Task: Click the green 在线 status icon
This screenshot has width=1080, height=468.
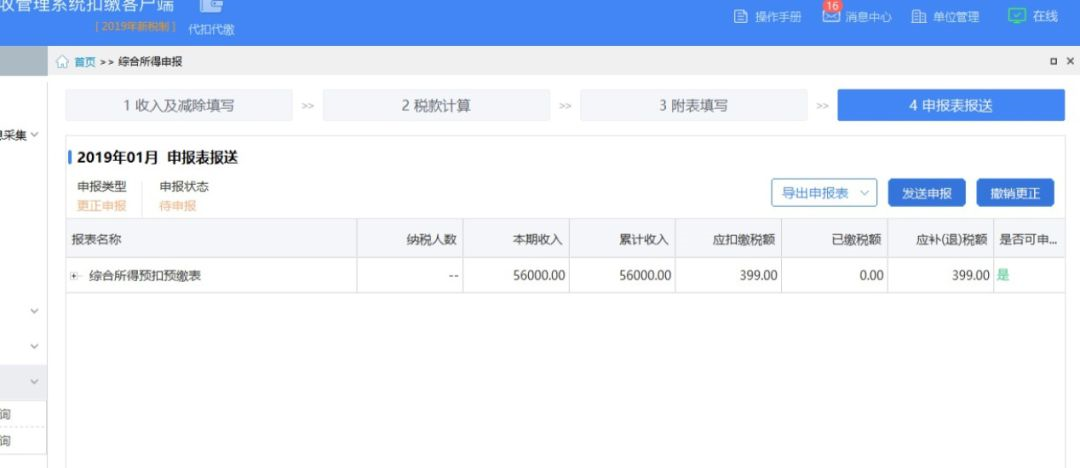Action: pos(1017,16)
